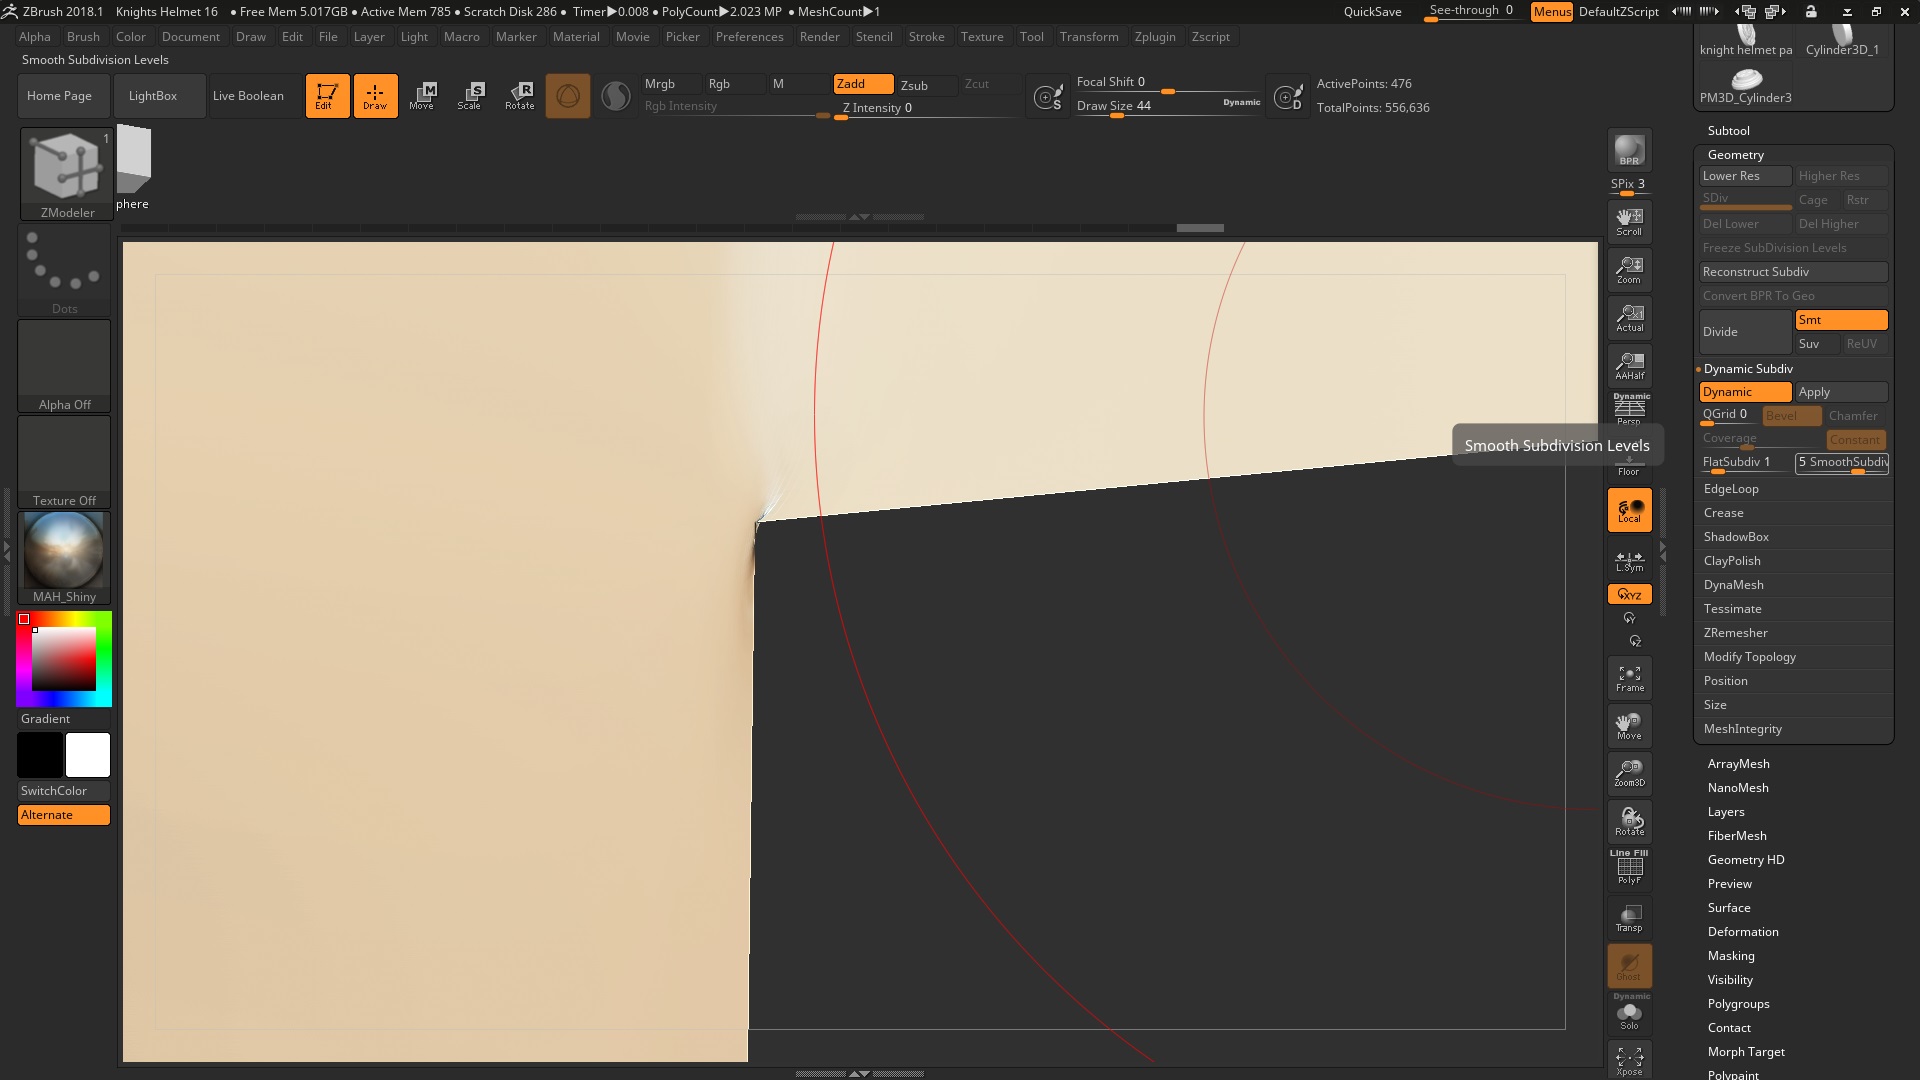Open the MAH_Shiny material picker
Viewport: 1920px width, 1080px height.
point(64,557)
